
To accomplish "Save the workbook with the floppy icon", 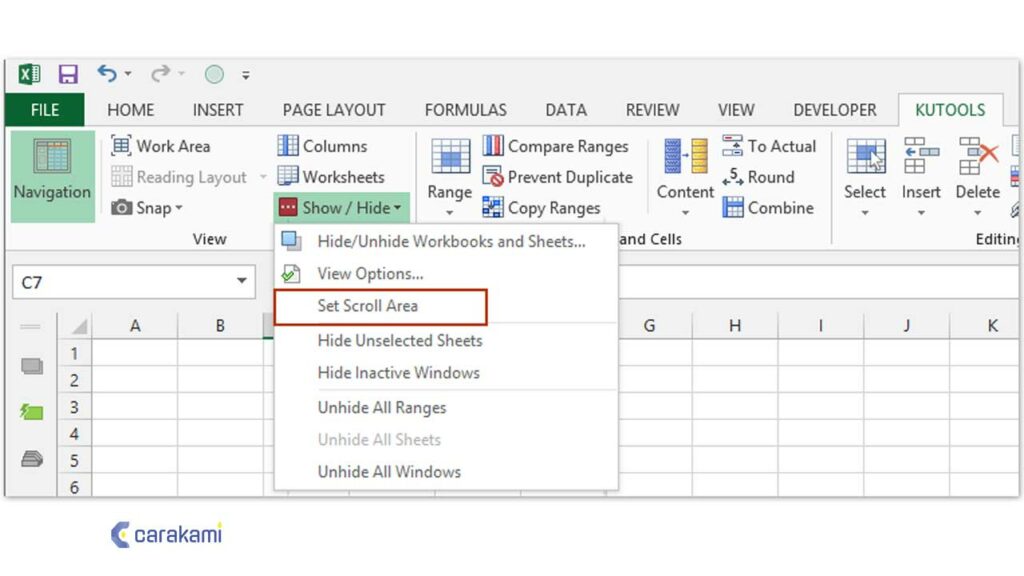I will (x=68, y=74).
